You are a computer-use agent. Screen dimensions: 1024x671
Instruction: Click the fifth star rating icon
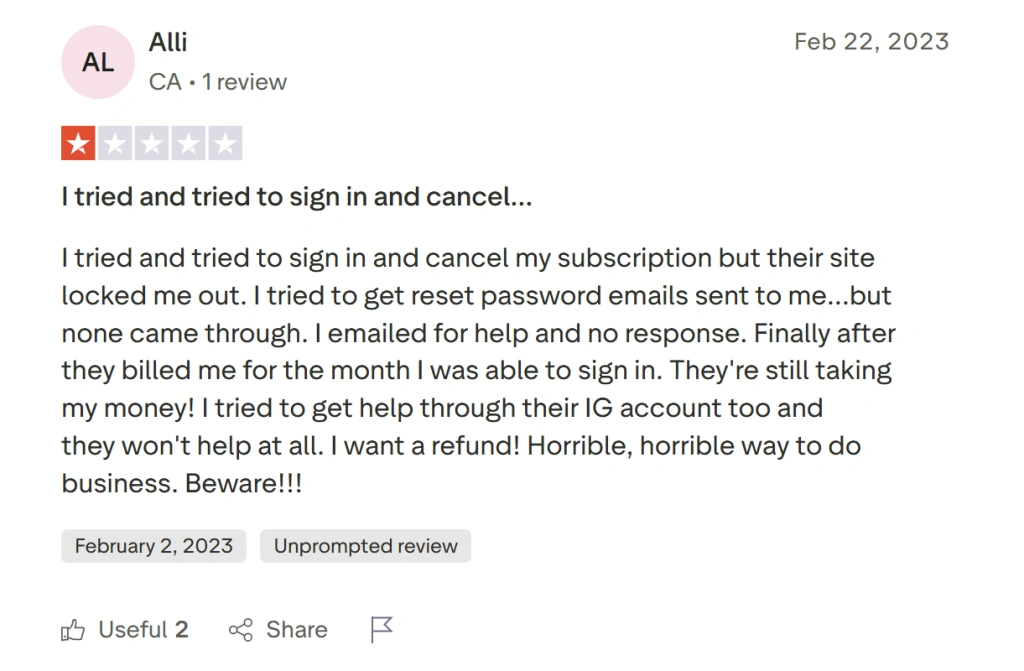pyautogui.click(x=226, y=143)
